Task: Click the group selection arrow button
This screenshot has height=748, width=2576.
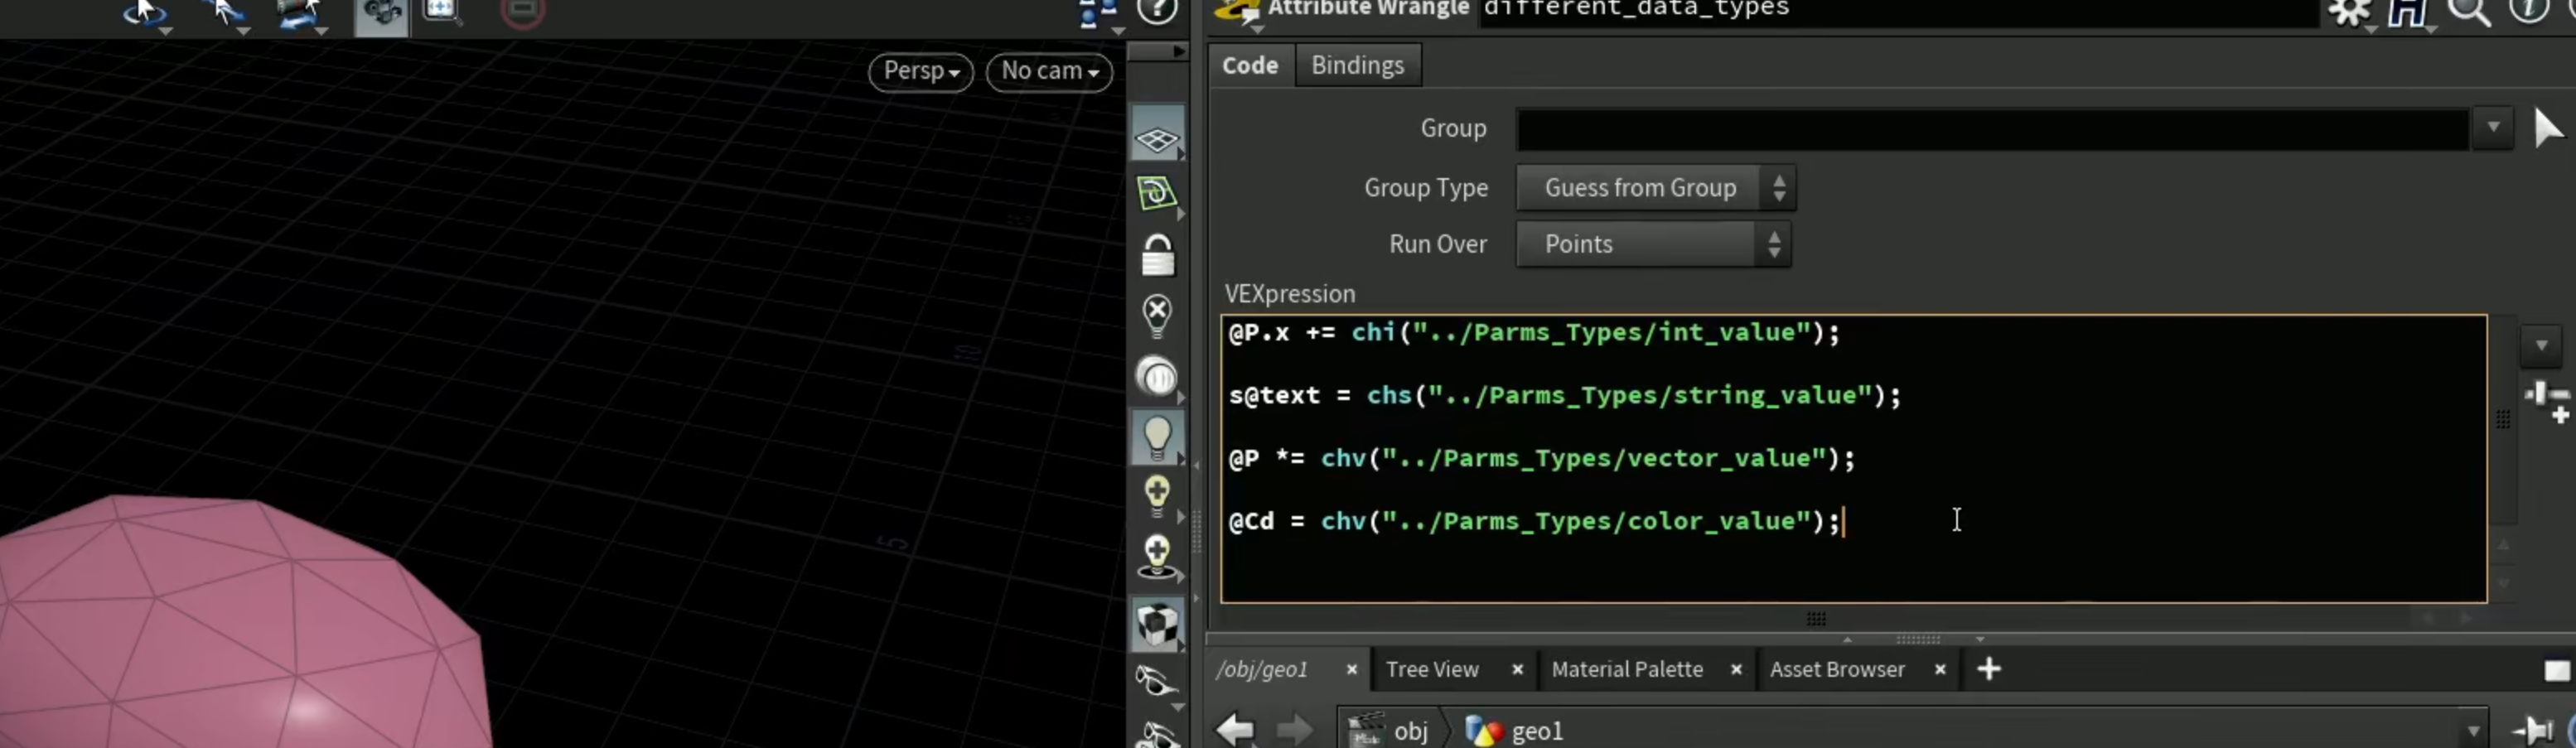Action: click(x=2547, y=129)
